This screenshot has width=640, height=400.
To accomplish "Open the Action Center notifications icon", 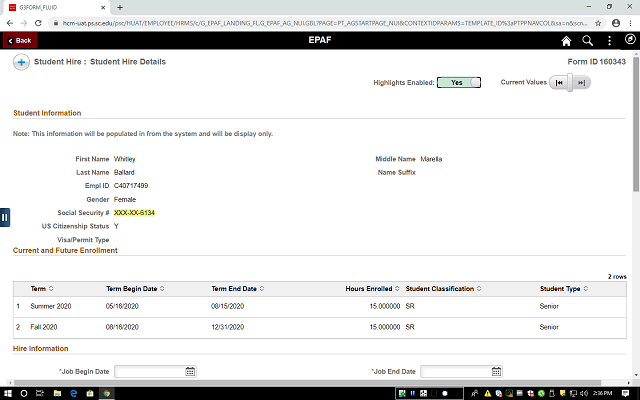I will (625, 393).
